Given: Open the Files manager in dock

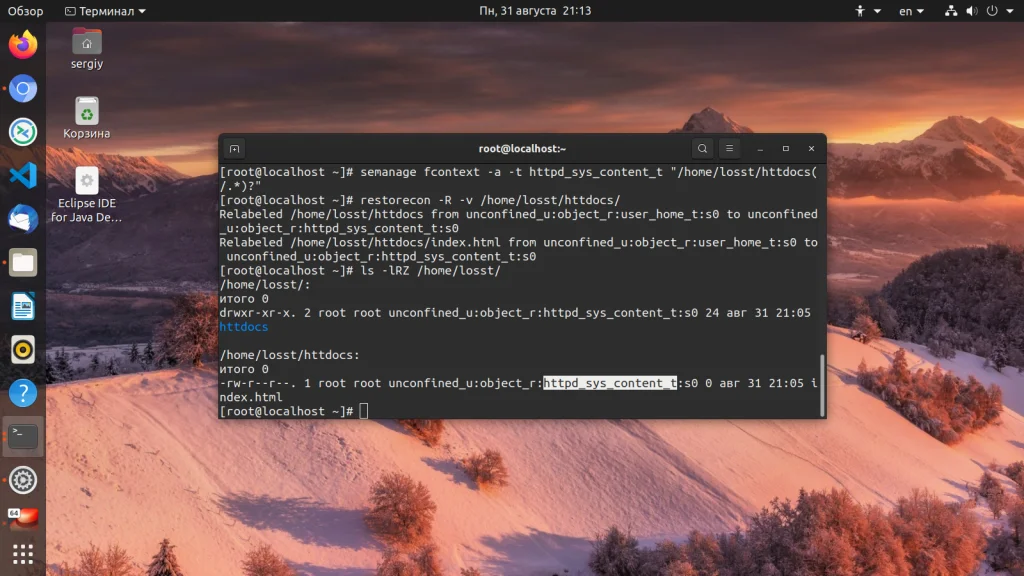Looking at the screenshot, I should pyautogui.click(x=23, y=263).
